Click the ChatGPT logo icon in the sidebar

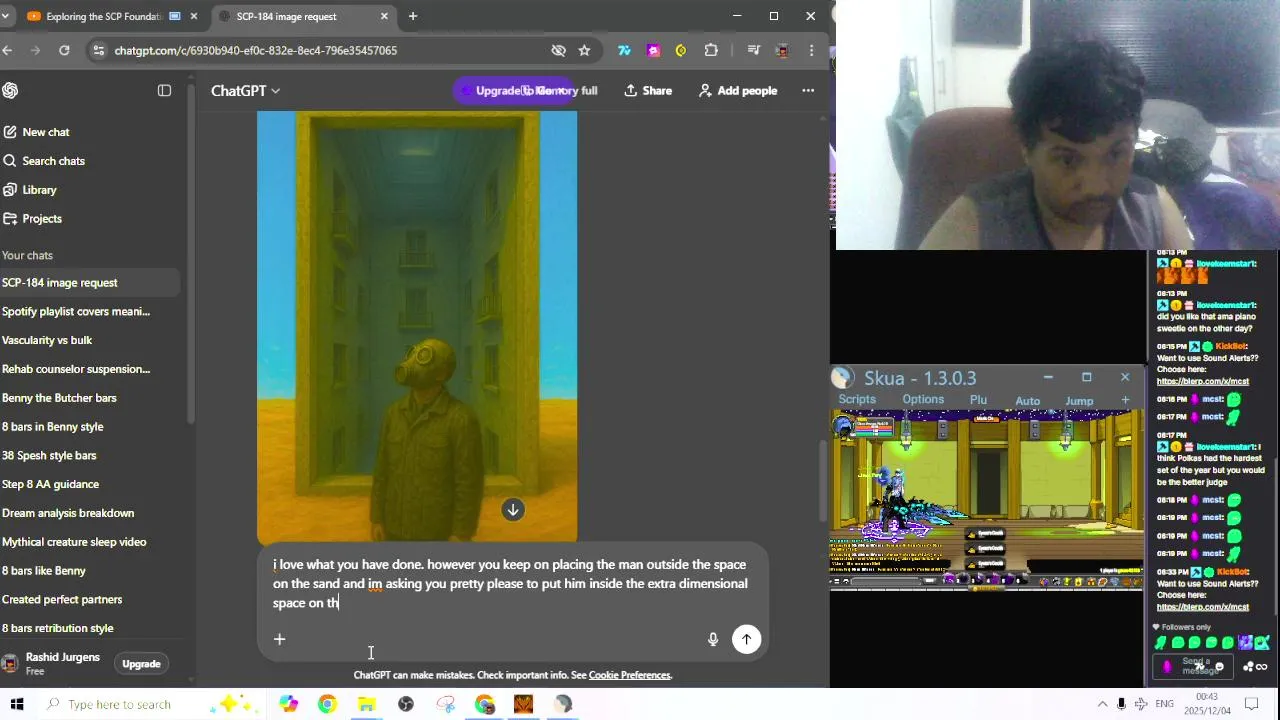click(10, 91)
